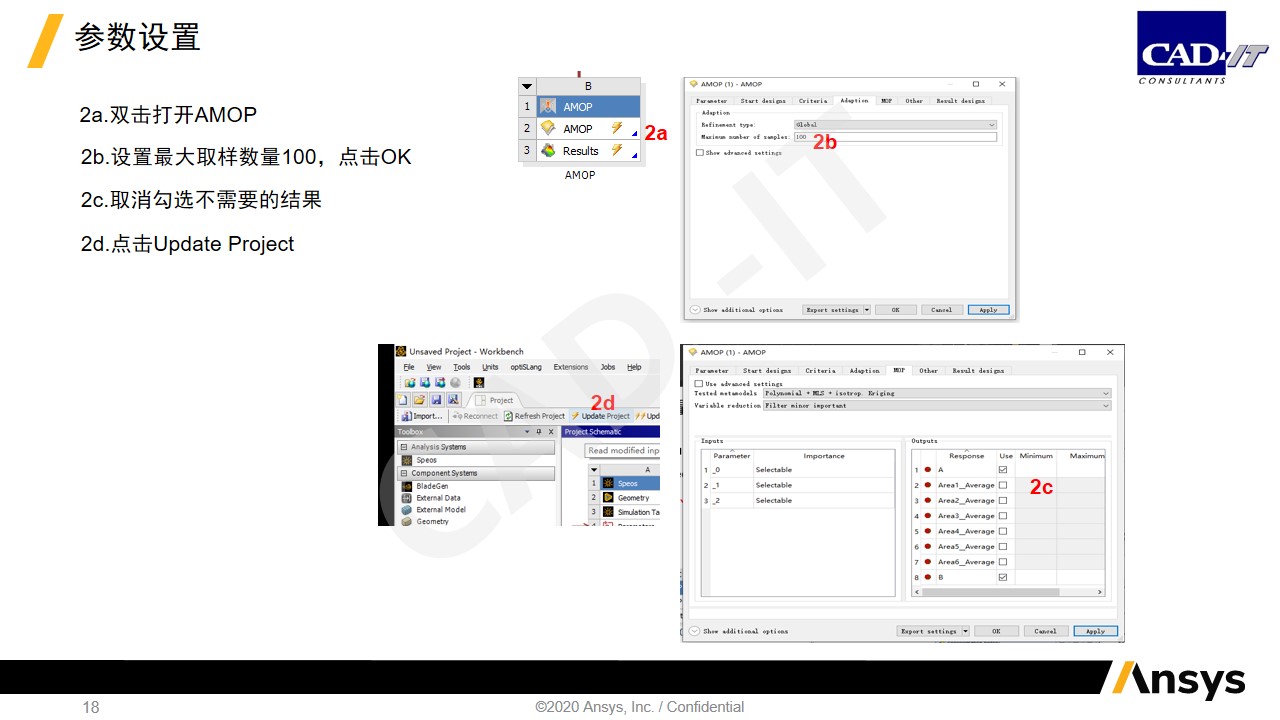
Task: Click the Update Project lightning icon
Action: 575,416
